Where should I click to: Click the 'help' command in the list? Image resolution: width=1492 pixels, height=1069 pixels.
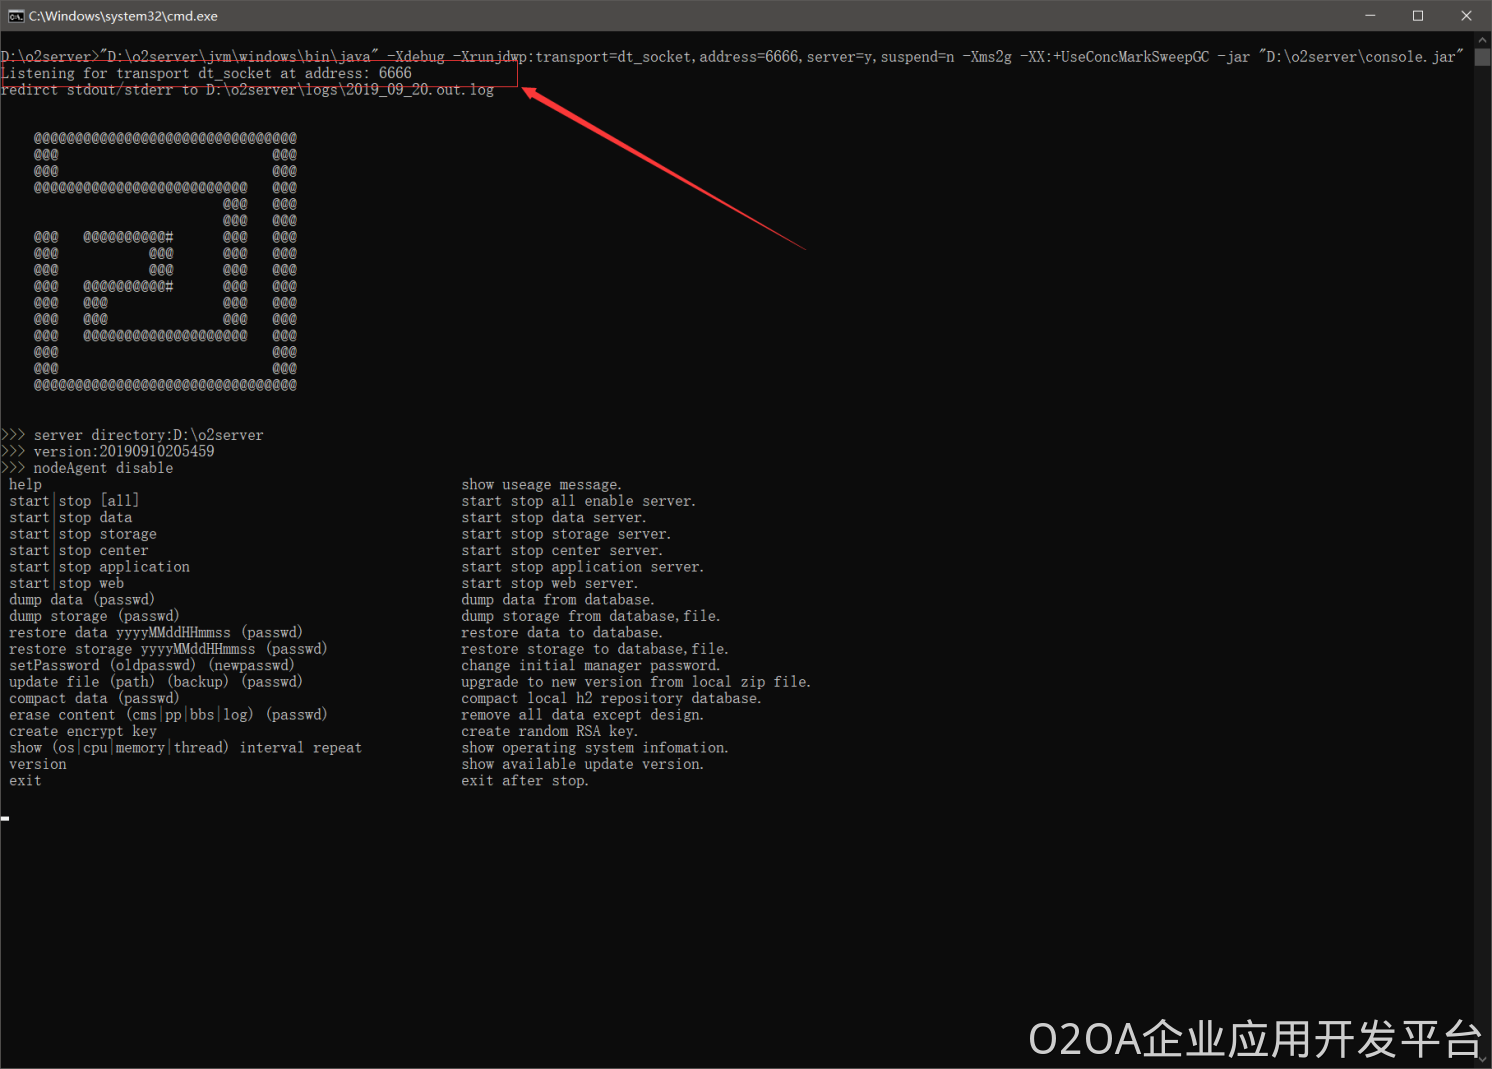pyautogui.click(x=26, y=485)
